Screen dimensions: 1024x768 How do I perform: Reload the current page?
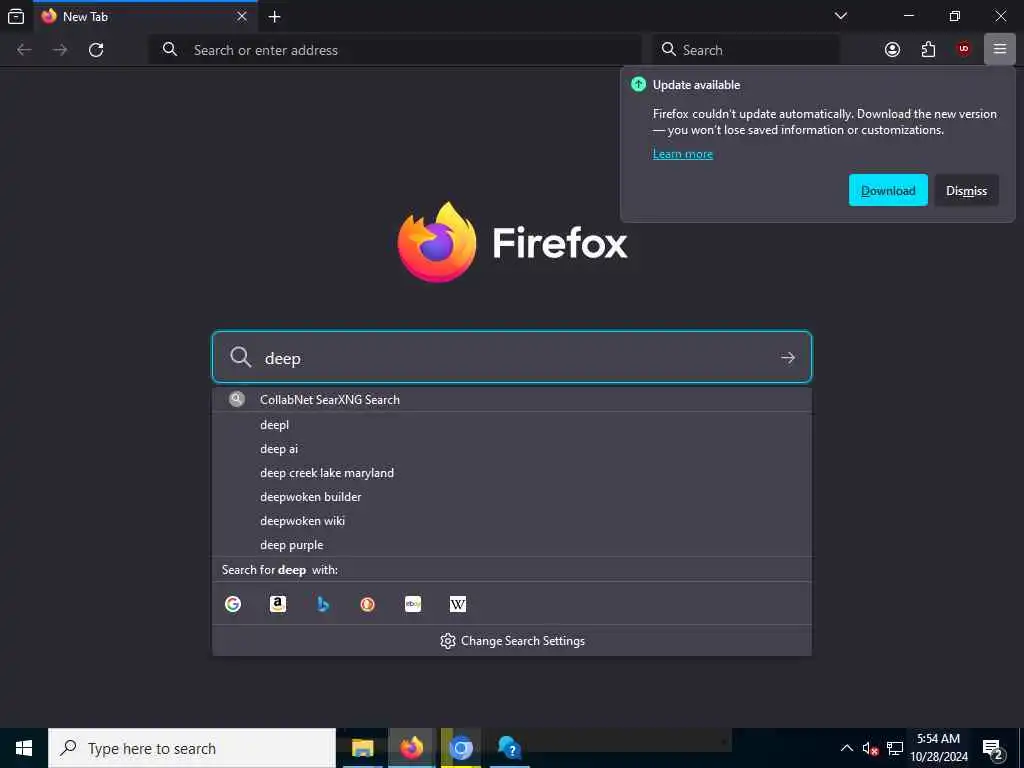[x=96, y=50]
